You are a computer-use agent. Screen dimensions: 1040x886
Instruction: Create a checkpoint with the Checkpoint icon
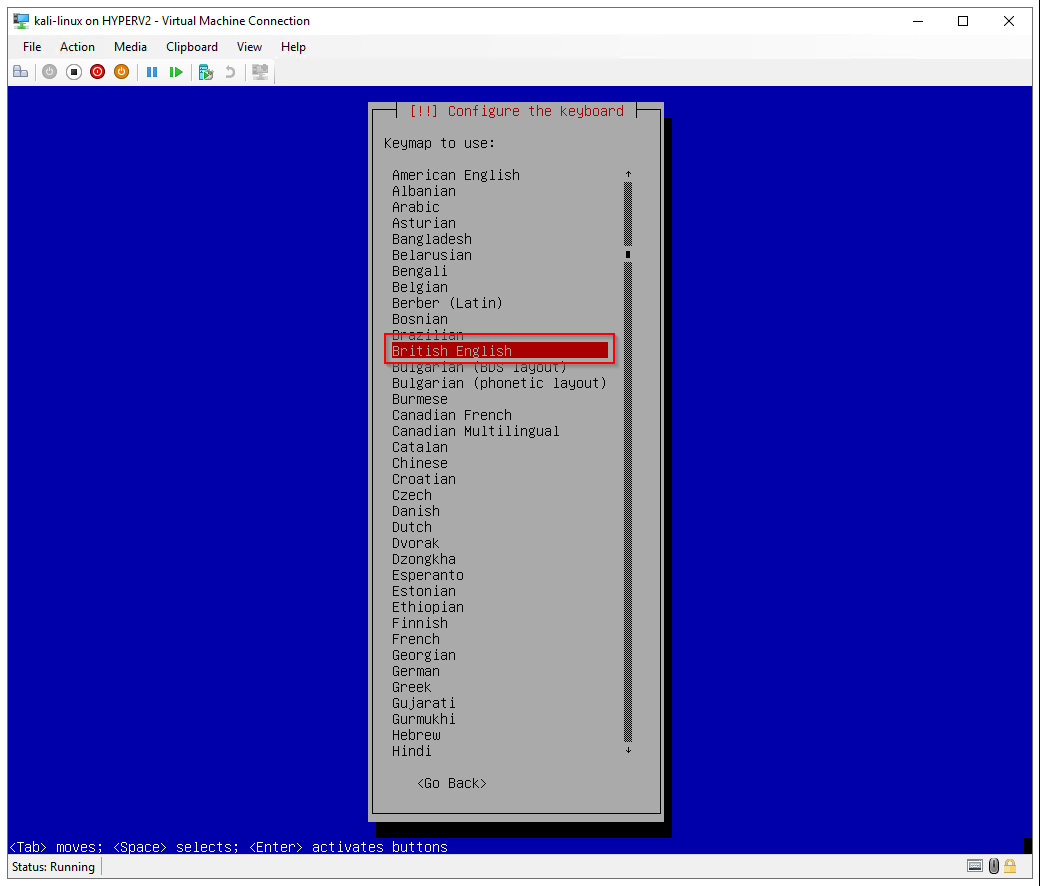click(206, 72)
